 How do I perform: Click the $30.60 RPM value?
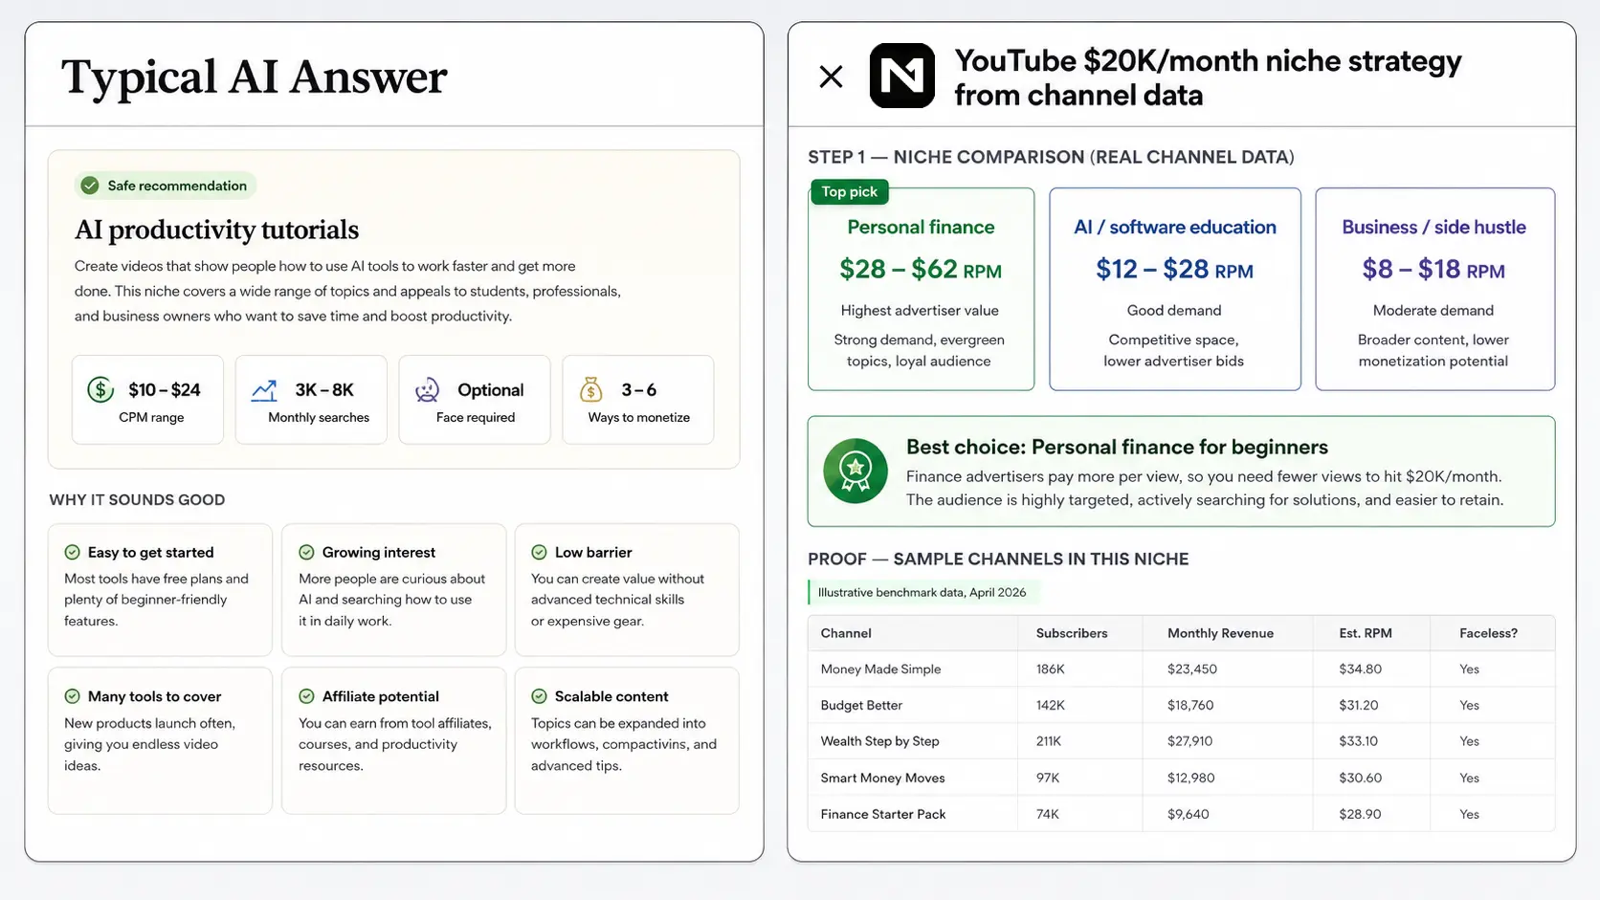pyautogui.click(x=1360, y=778)
